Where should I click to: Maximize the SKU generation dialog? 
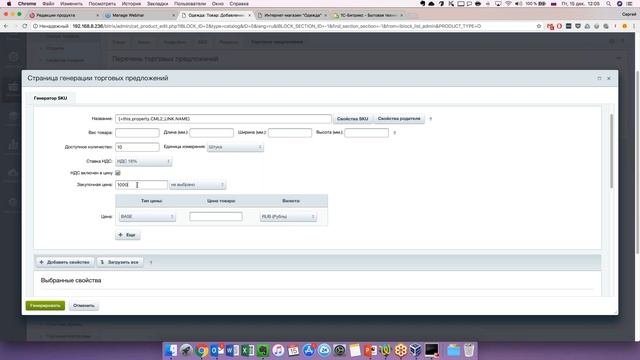[599, 78]
